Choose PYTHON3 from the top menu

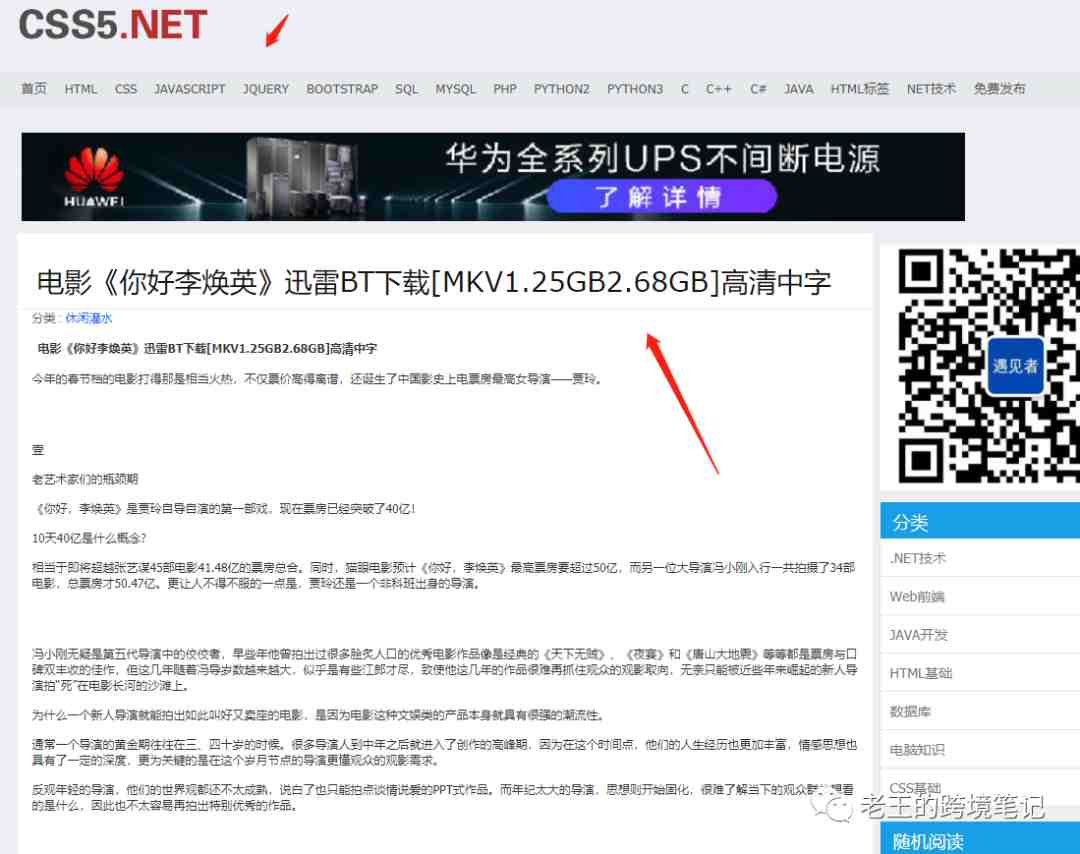click(x=634, y=89)
